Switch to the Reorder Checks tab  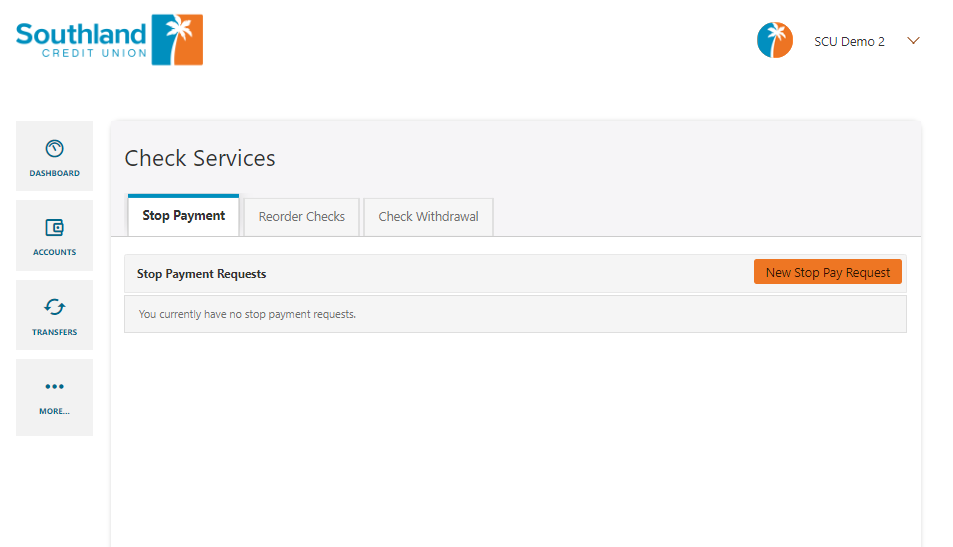[301, 216]
